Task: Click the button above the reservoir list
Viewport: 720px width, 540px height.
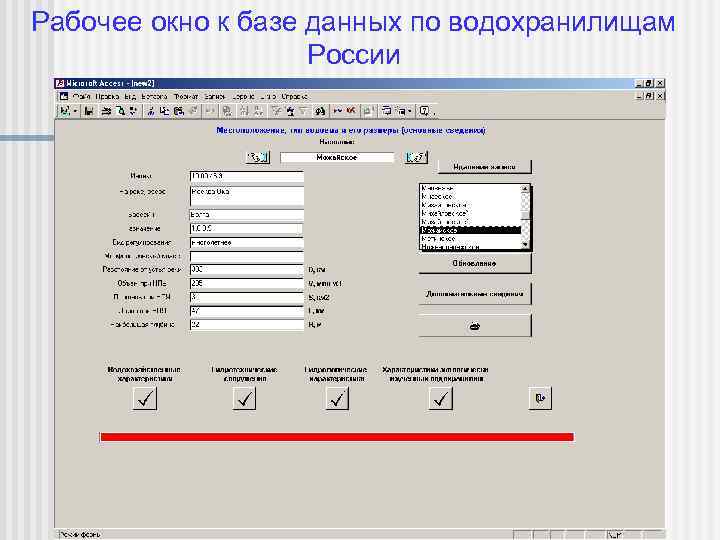Action: (x=484, y=167)
